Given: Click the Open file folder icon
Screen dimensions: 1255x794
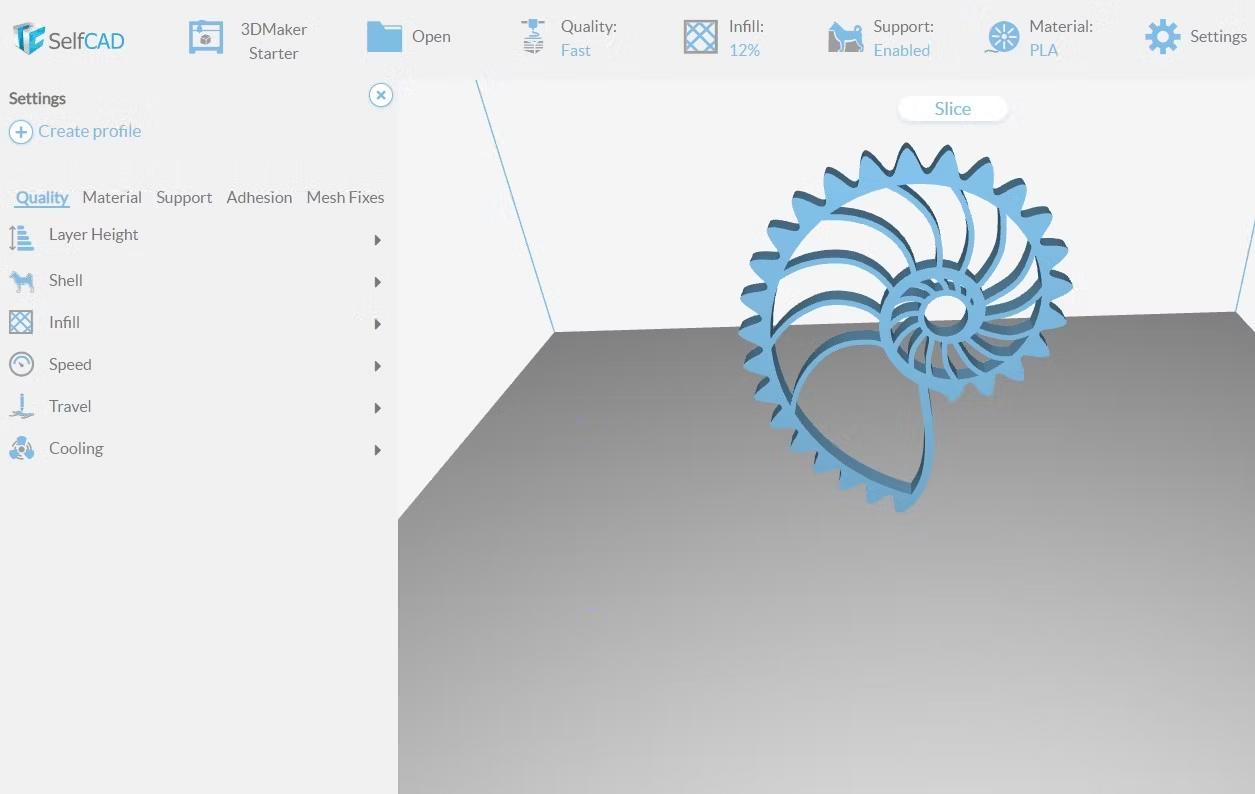Looking at the screenshot, I should pos(384,35).
